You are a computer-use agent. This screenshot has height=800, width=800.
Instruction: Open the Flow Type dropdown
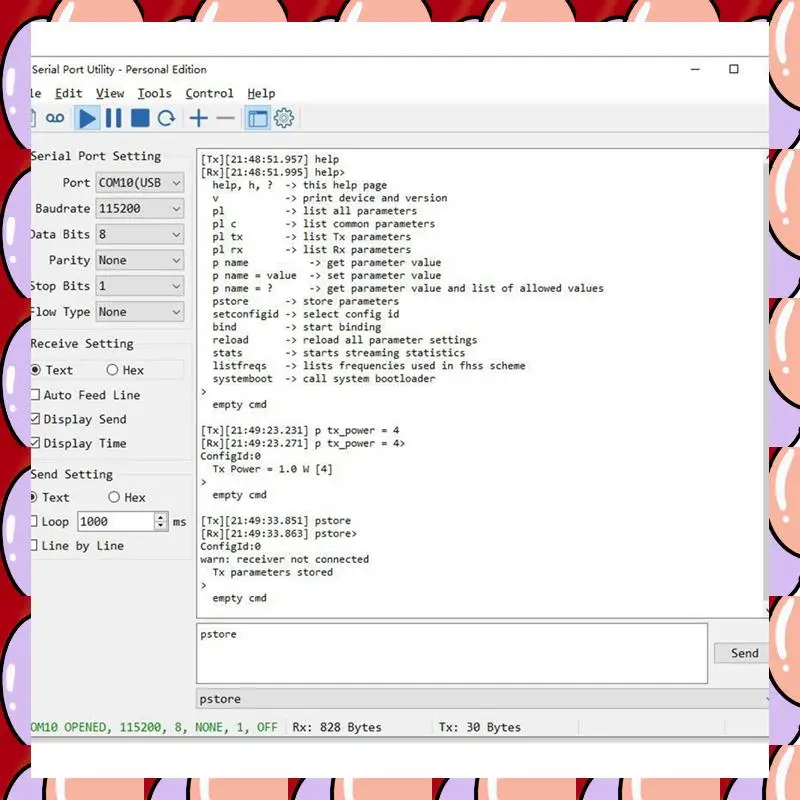(139, 312)
